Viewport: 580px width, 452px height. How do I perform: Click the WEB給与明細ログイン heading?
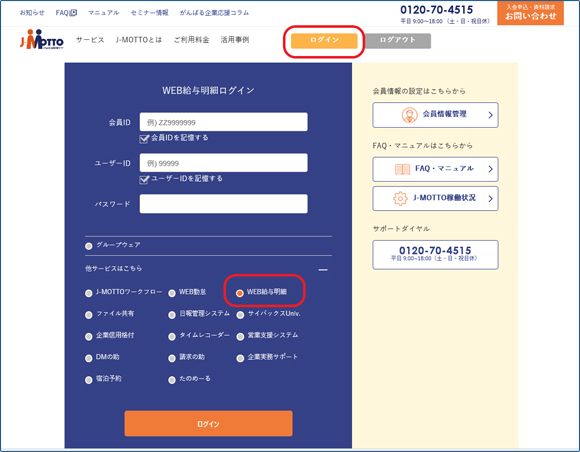coord(208,91)
